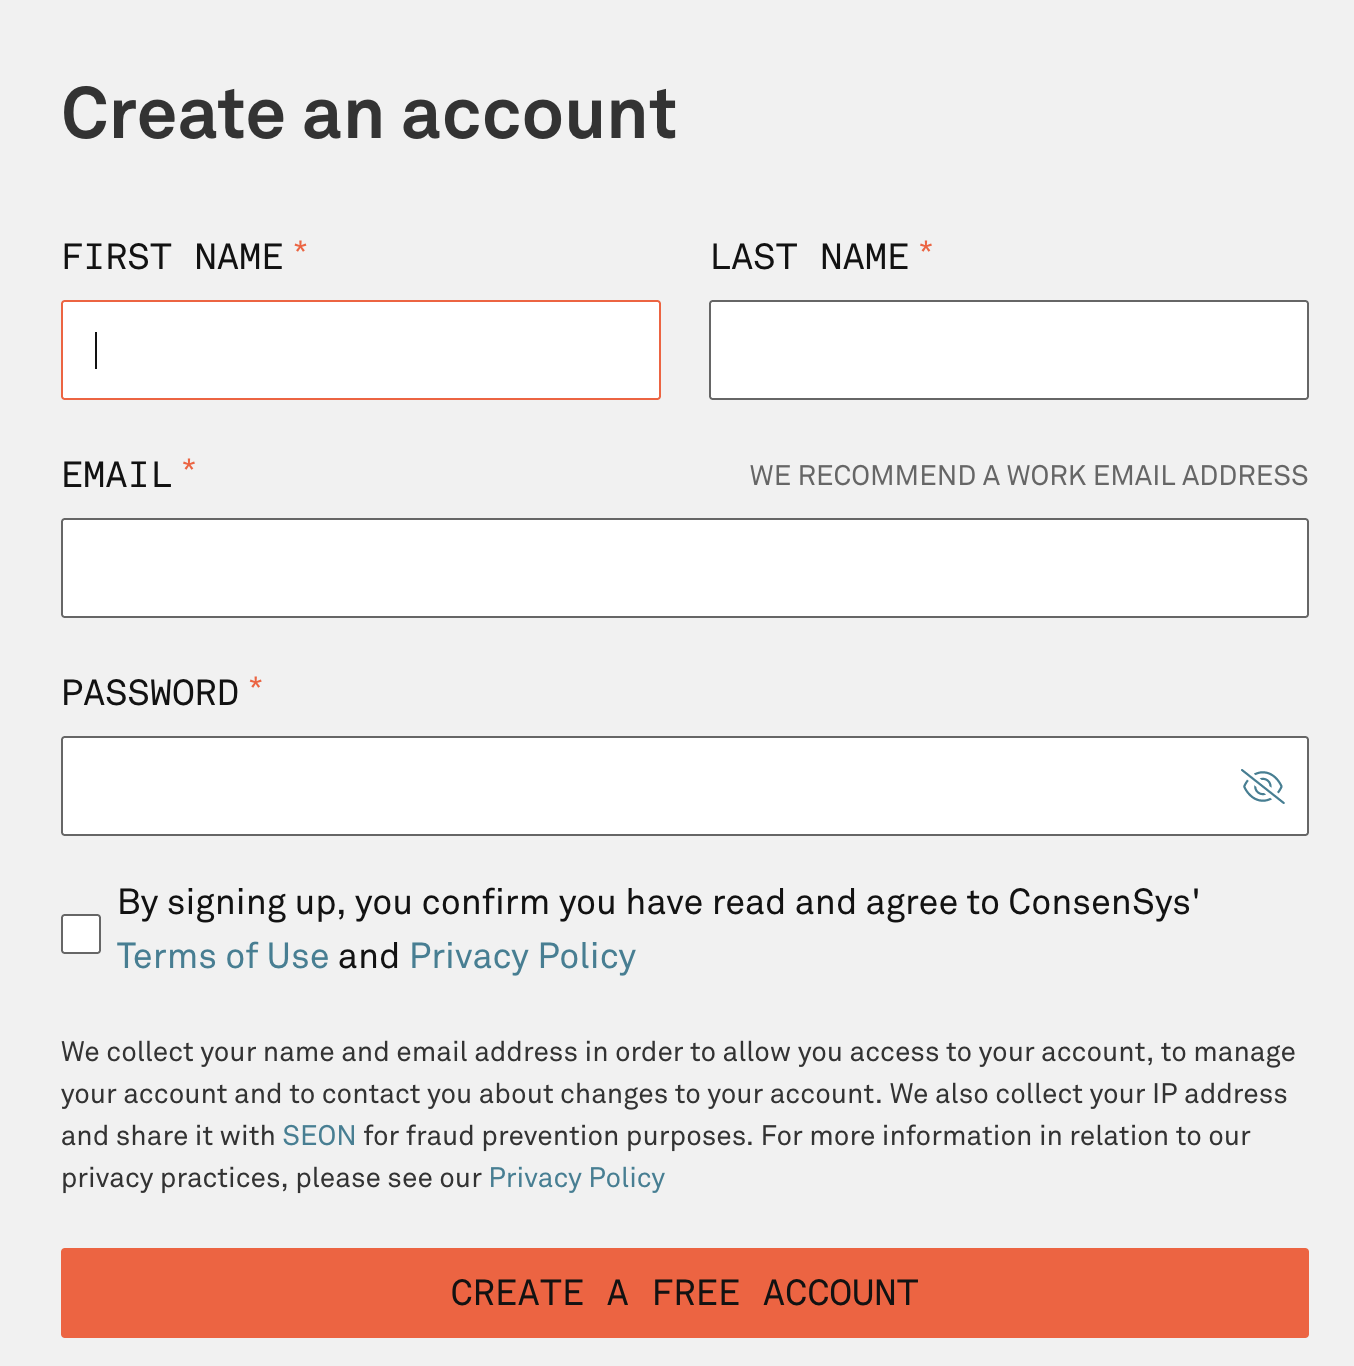Click the "Create an account" heading
Image resolution: width=1354 pixels, height=1366 pixels.
pos(369,113)
